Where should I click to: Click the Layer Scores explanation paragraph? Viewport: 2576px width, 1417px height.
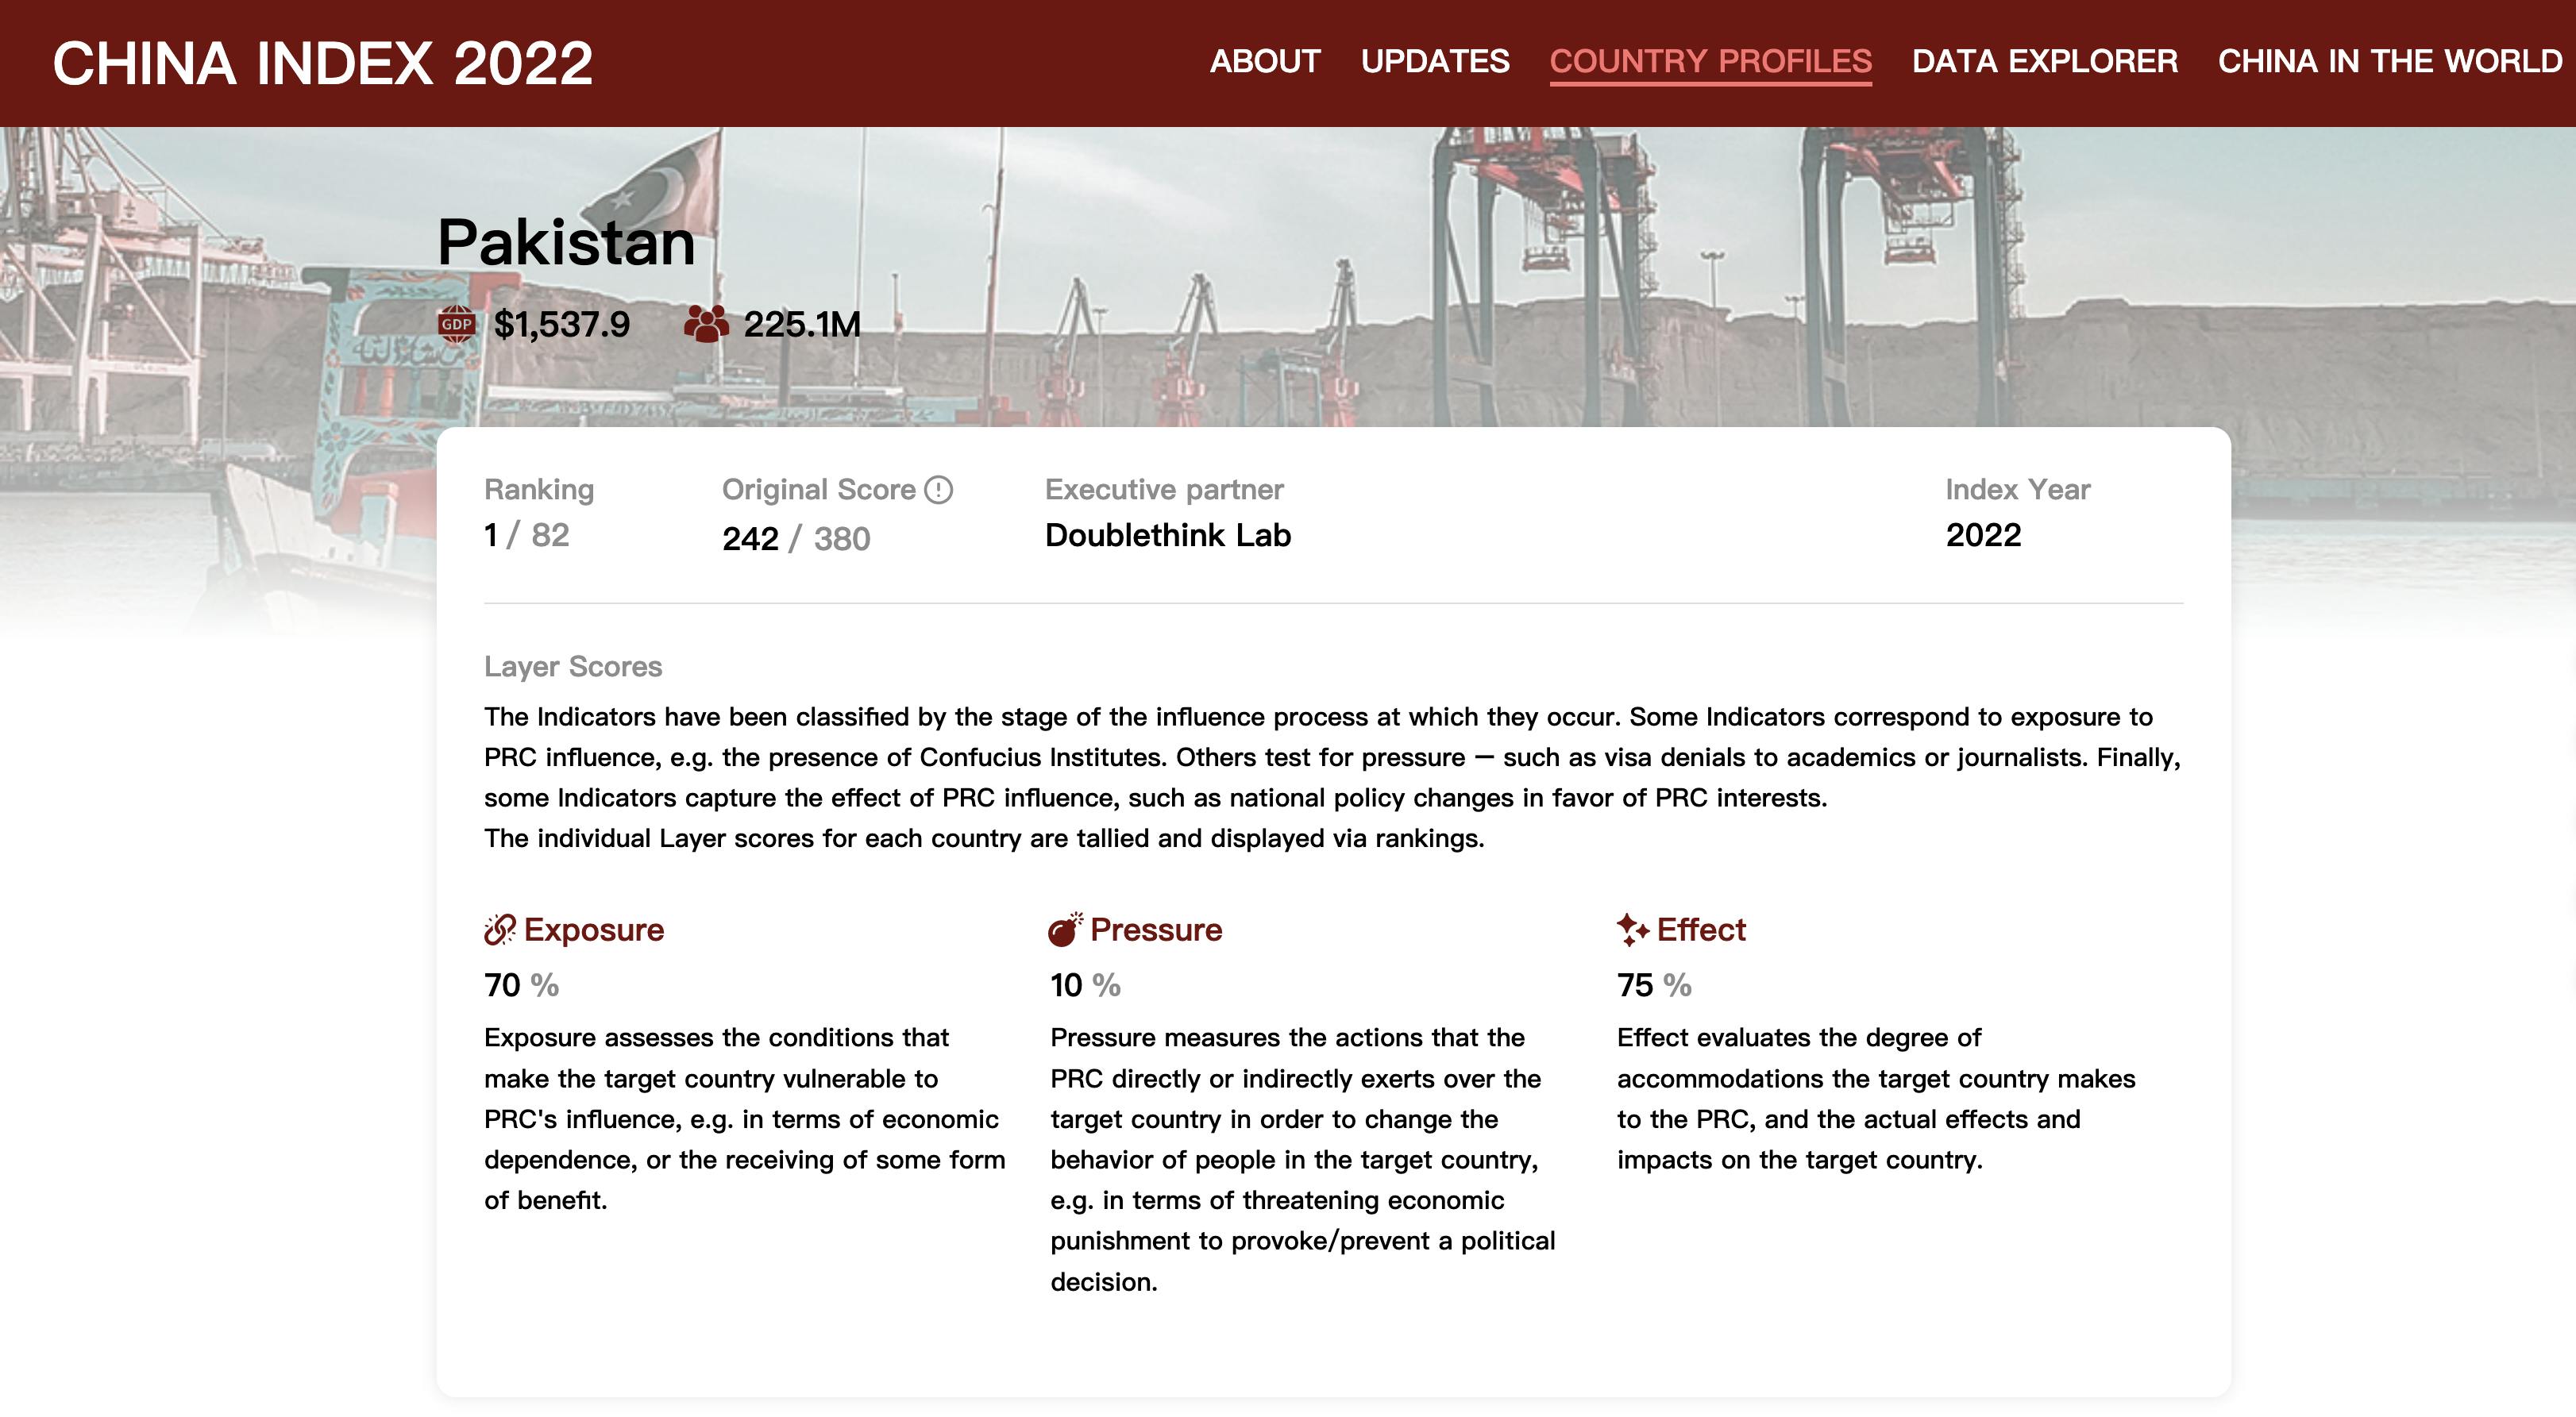point(1332,777)
